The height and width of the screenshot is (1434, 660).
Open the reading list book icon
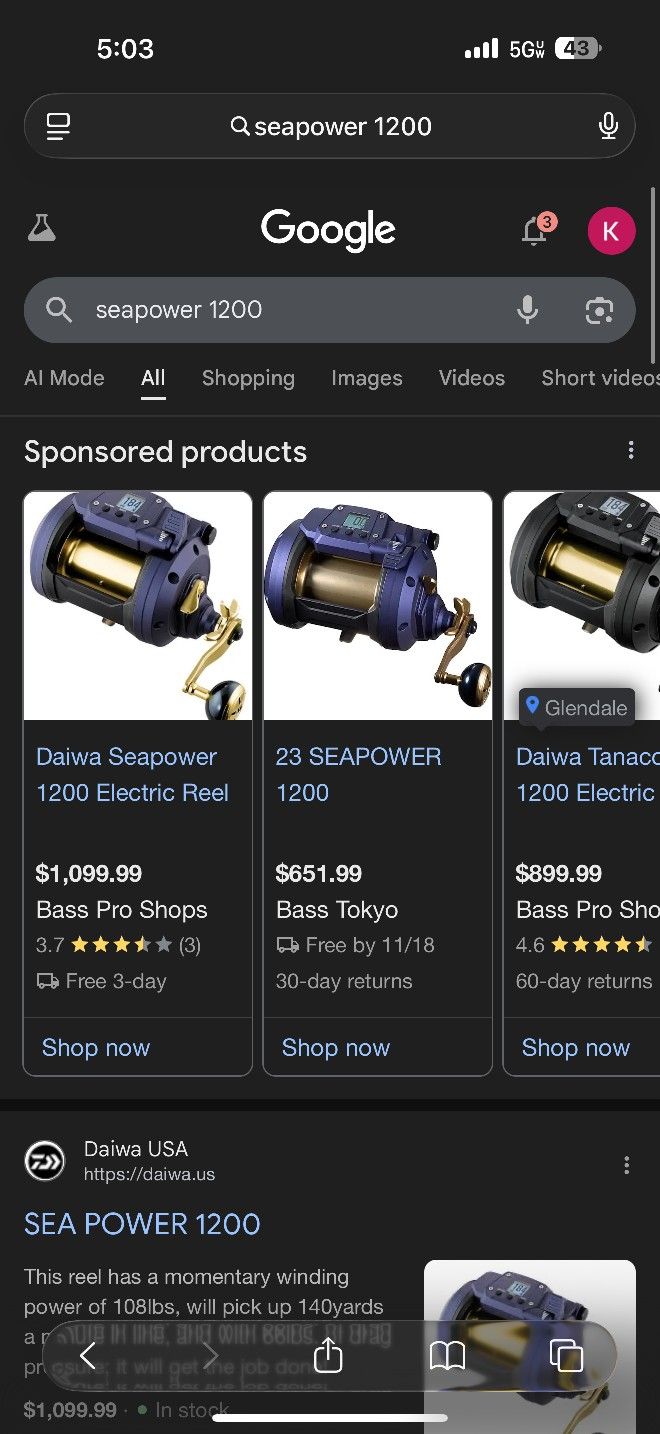(448, 1356)
